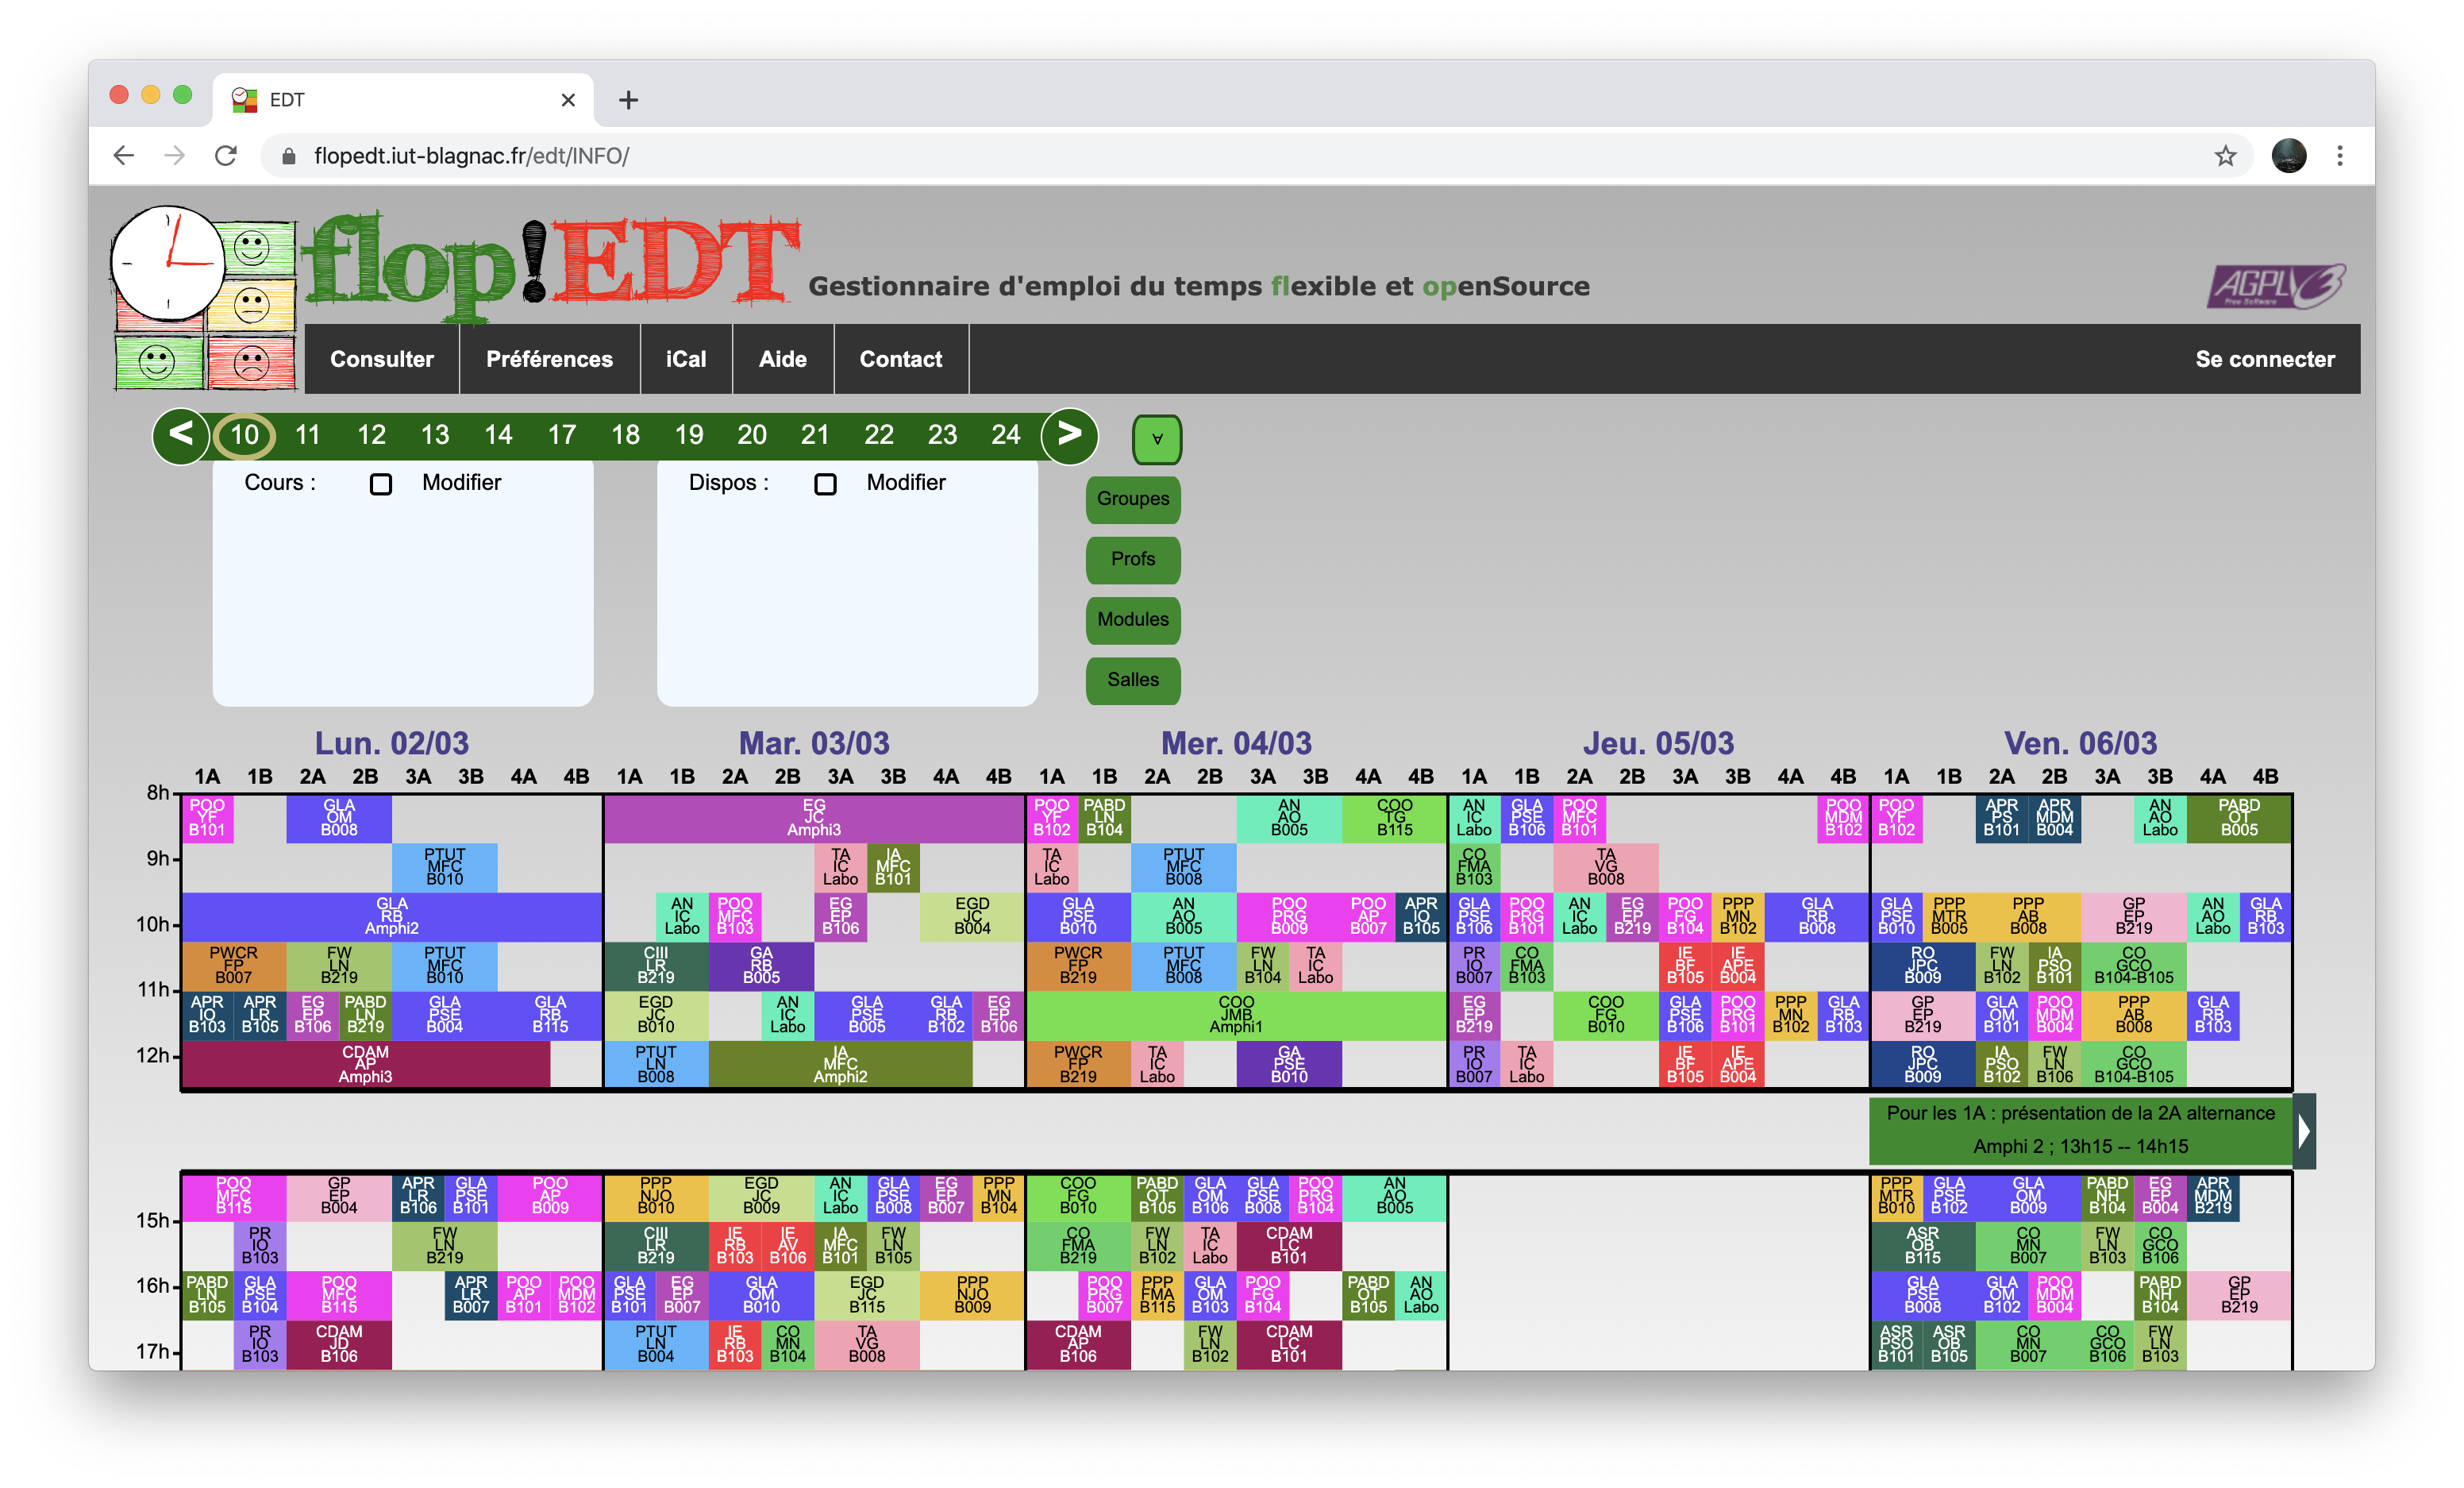Select week 20
2464x1488 pixels.
click(x=752, y=435)
